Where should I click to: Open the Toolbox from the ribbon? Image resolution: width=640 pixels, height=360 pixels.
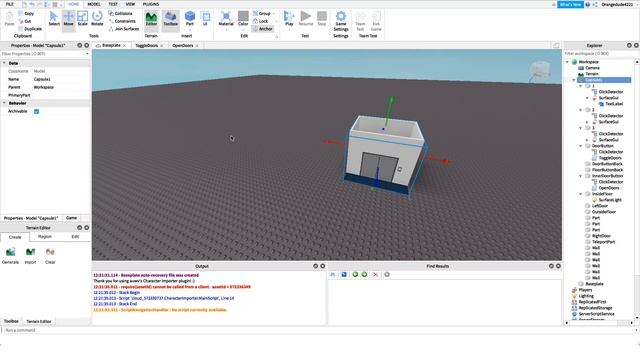[171, 19]
